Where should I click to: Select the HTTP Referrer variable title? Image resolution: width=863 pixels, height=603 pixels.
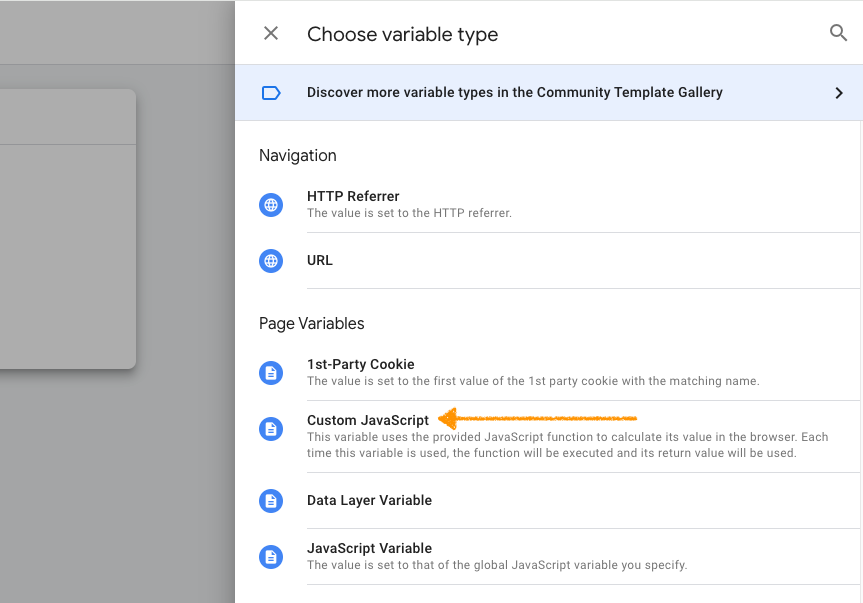pyautogui.click(x=353, y=197)
